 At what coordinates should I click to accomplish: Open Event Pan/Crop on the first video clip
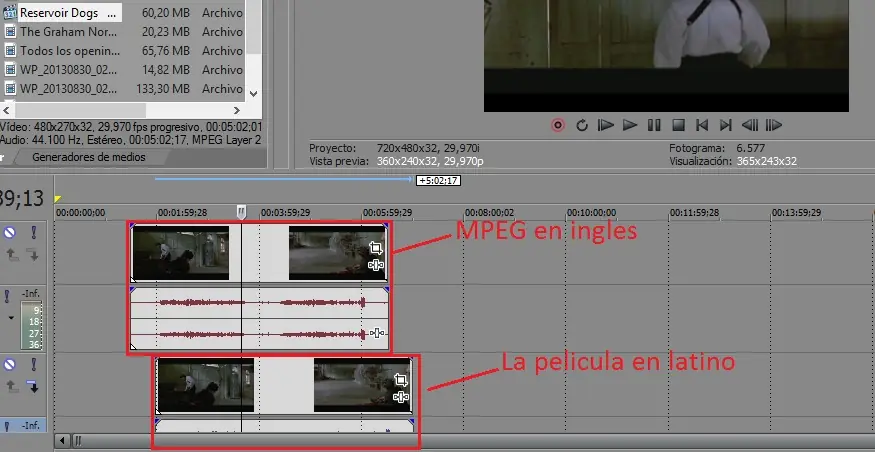point(376,248)
